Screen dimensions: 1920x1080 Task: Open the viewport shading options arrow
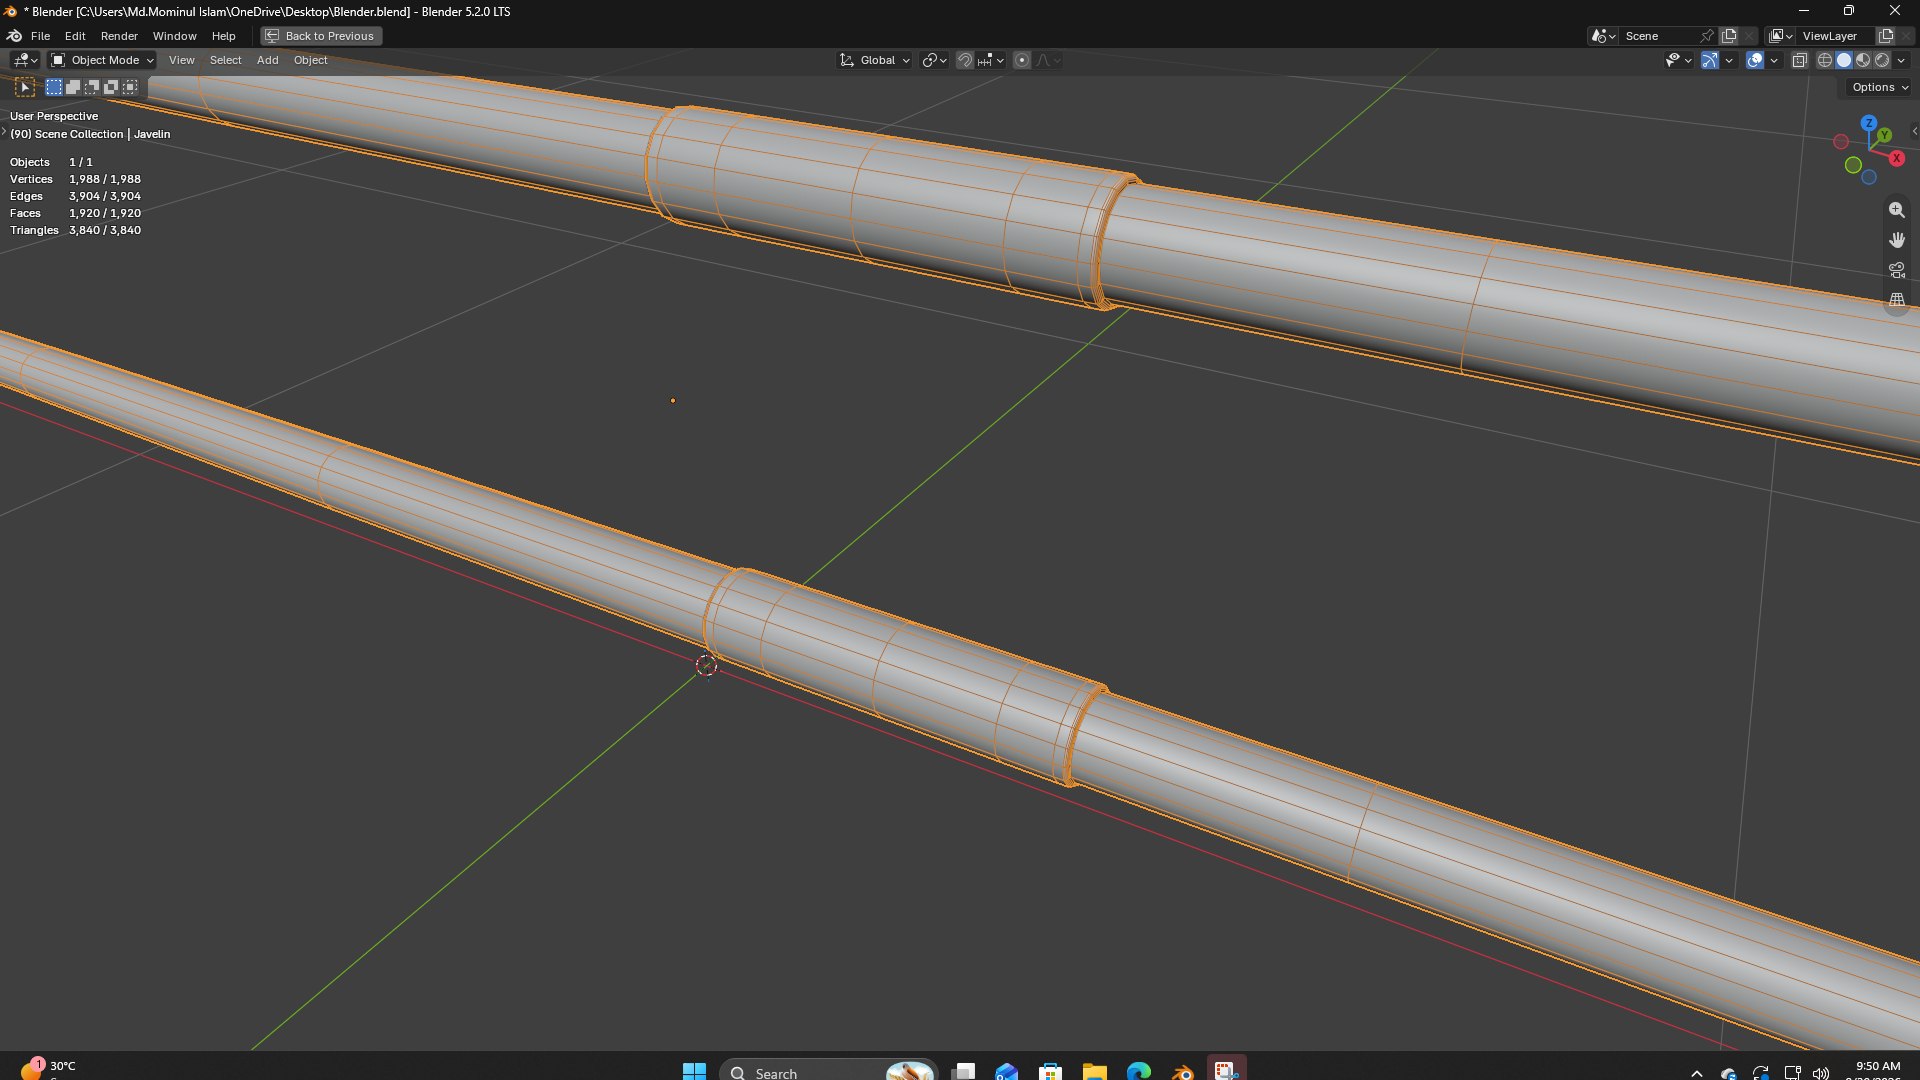(1902, 60)
